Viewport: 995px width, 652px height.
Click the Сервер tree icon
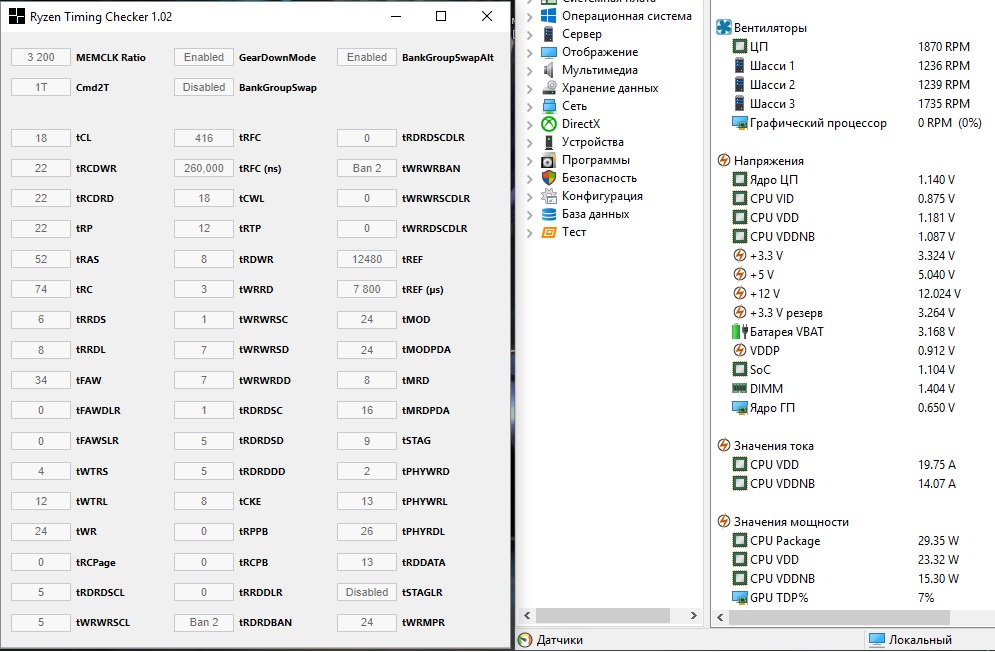(548, 34)
